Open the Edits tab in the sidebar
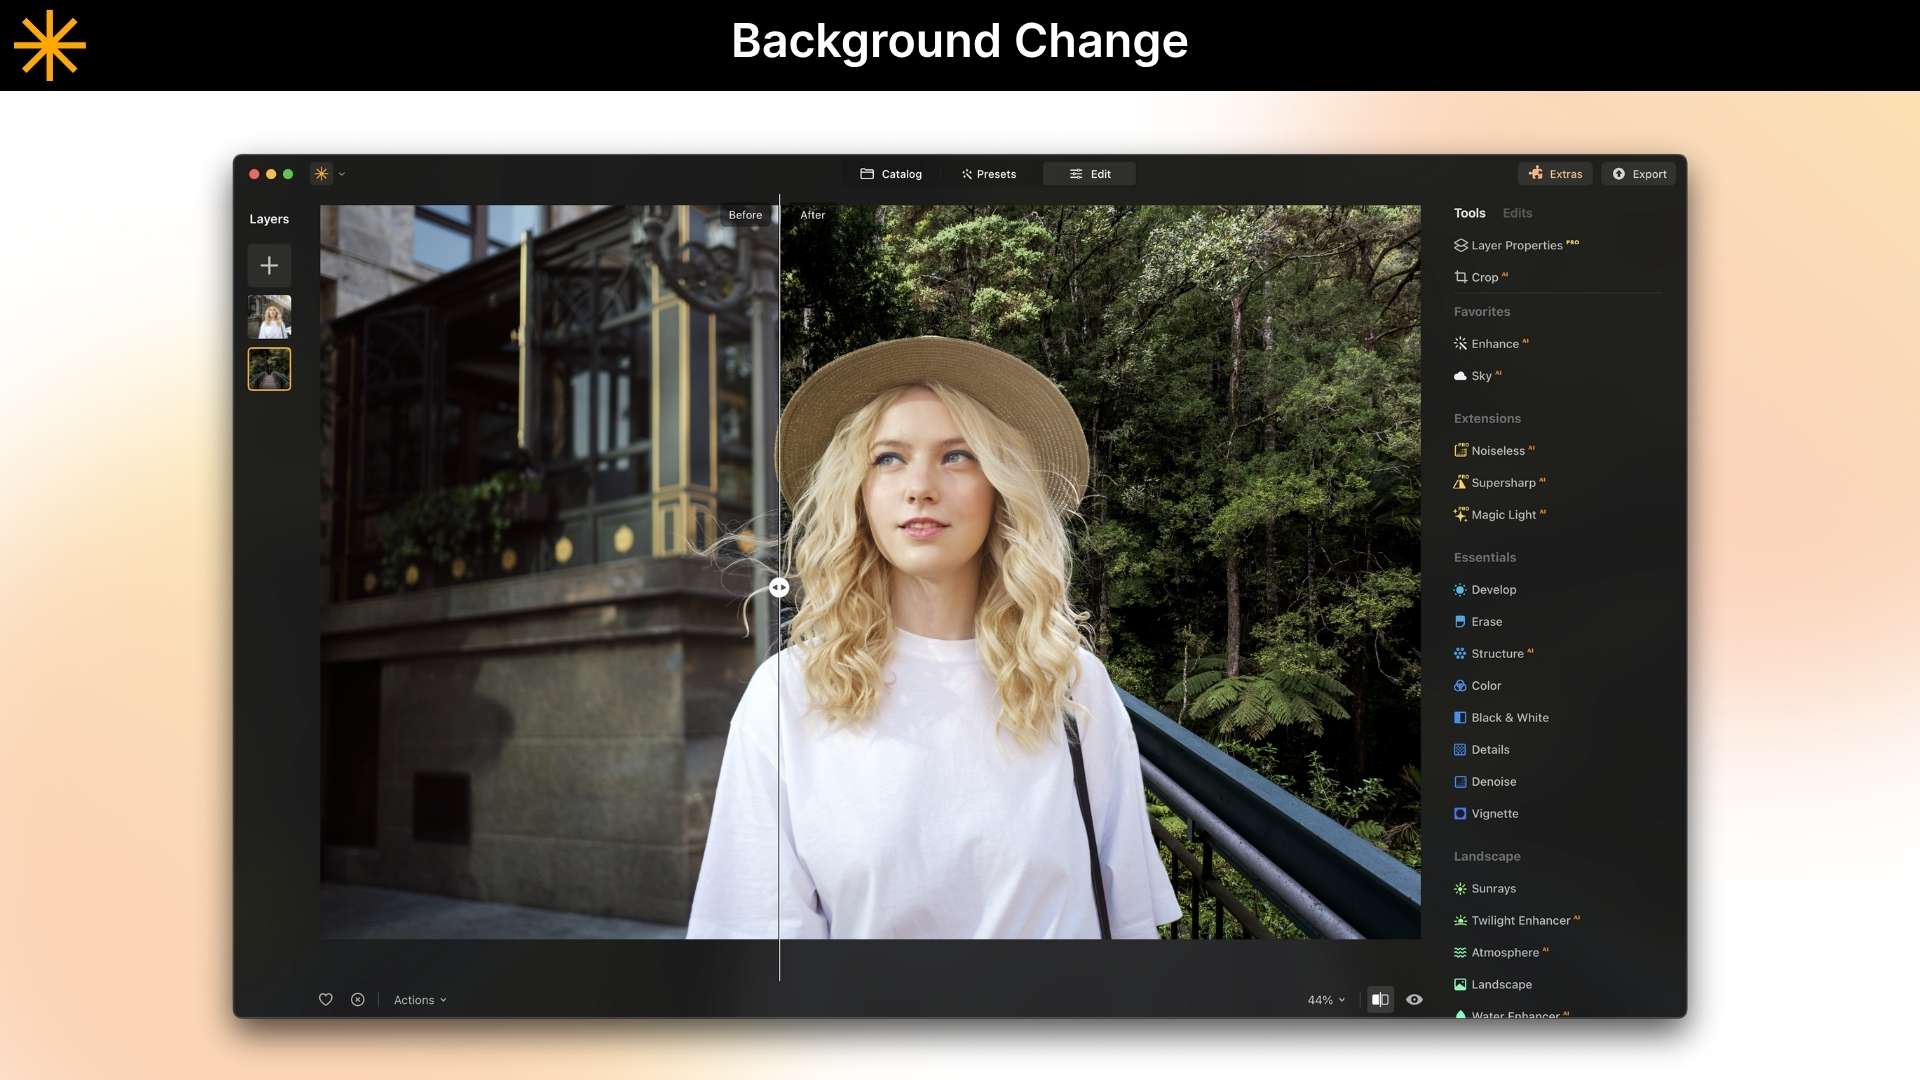 [1517, 212]
